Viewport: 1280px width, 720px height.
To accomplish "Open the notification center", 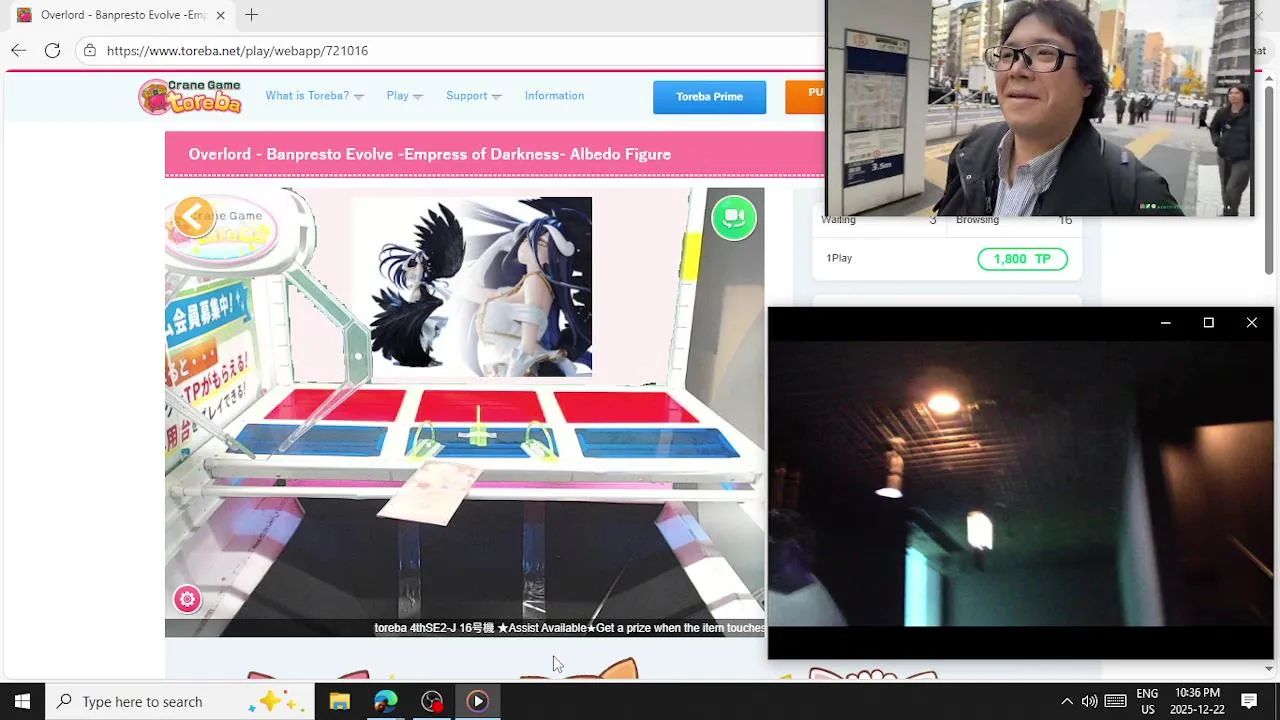I will 1249,701.
